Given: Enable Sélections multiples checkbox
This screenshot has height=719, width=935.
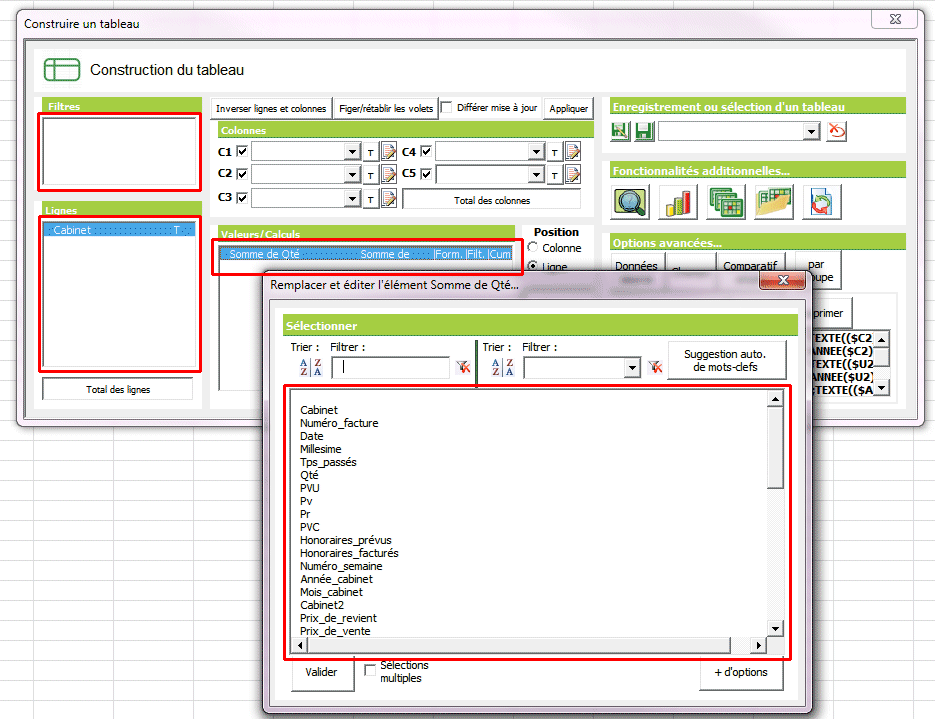Looking at the screenshot, I should 370,670.
